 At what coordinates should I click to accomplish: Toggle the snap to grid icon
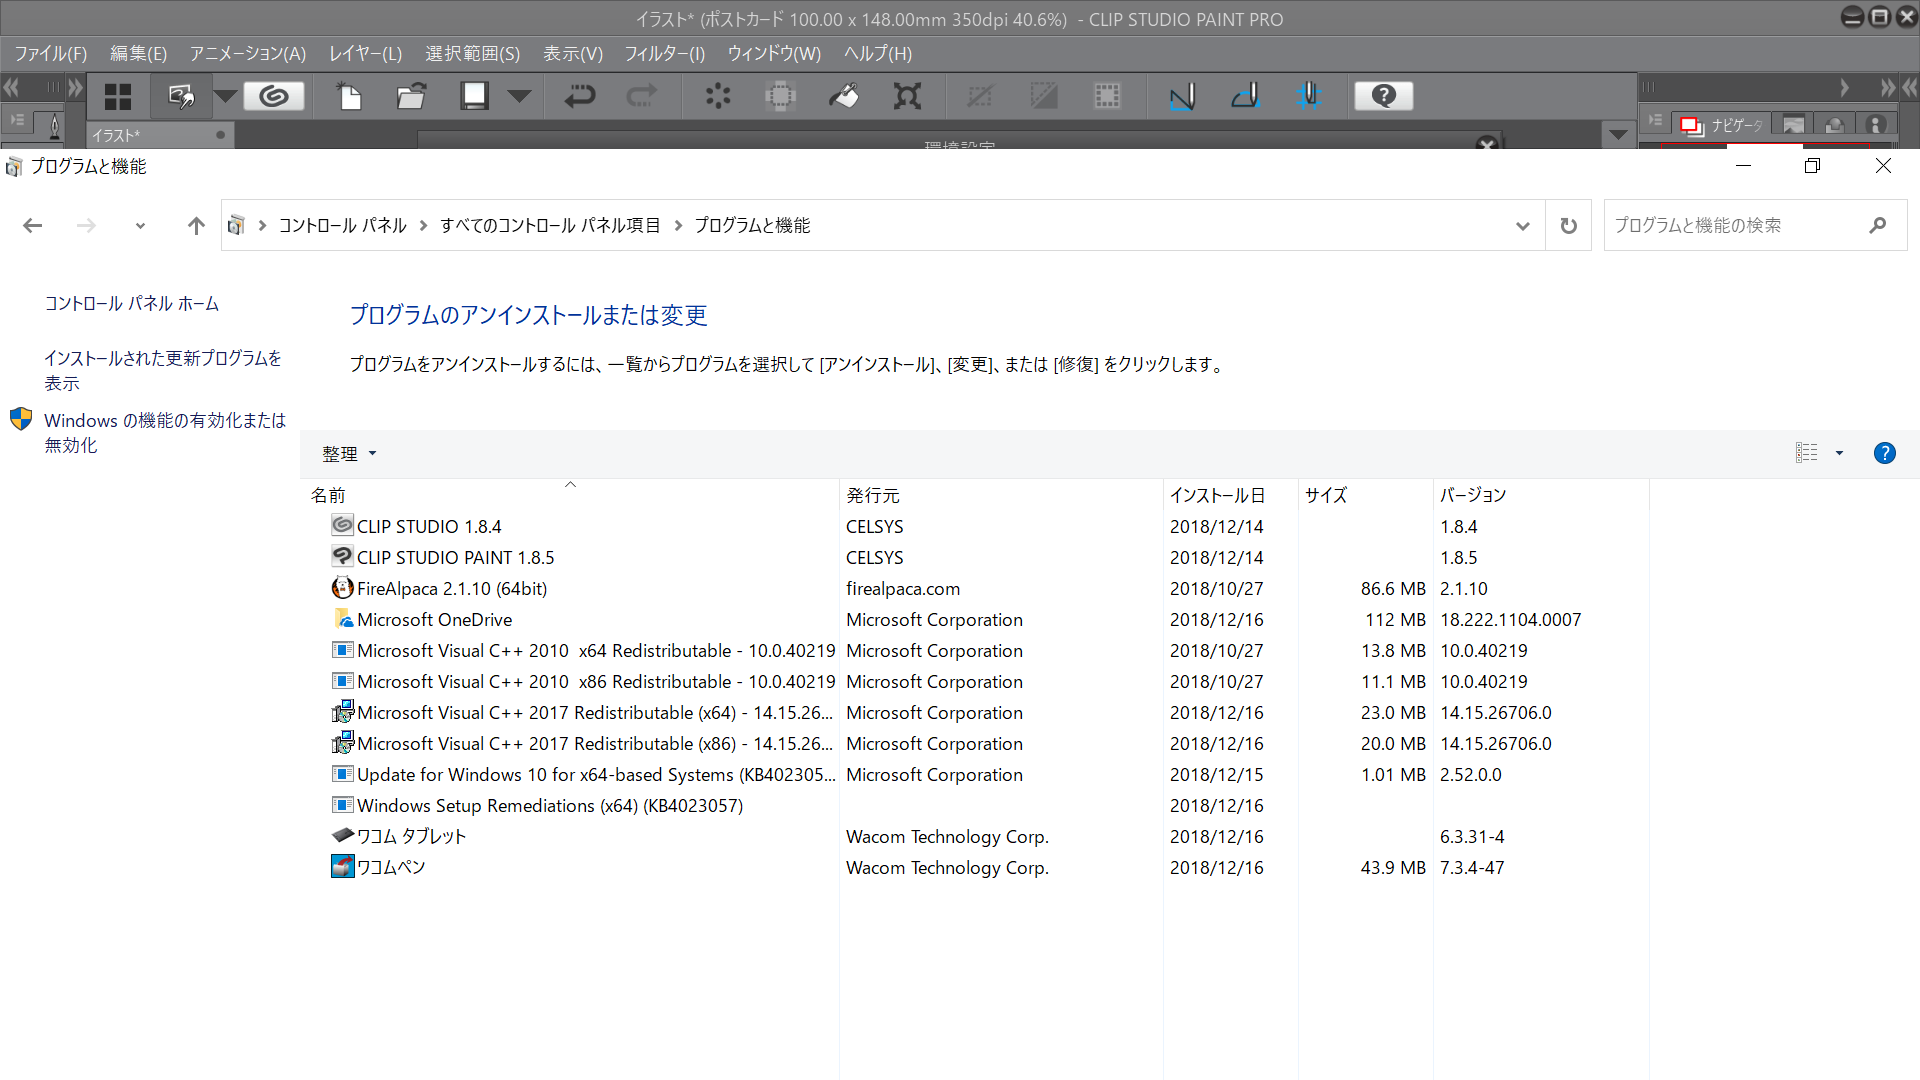coord(1308,96)
